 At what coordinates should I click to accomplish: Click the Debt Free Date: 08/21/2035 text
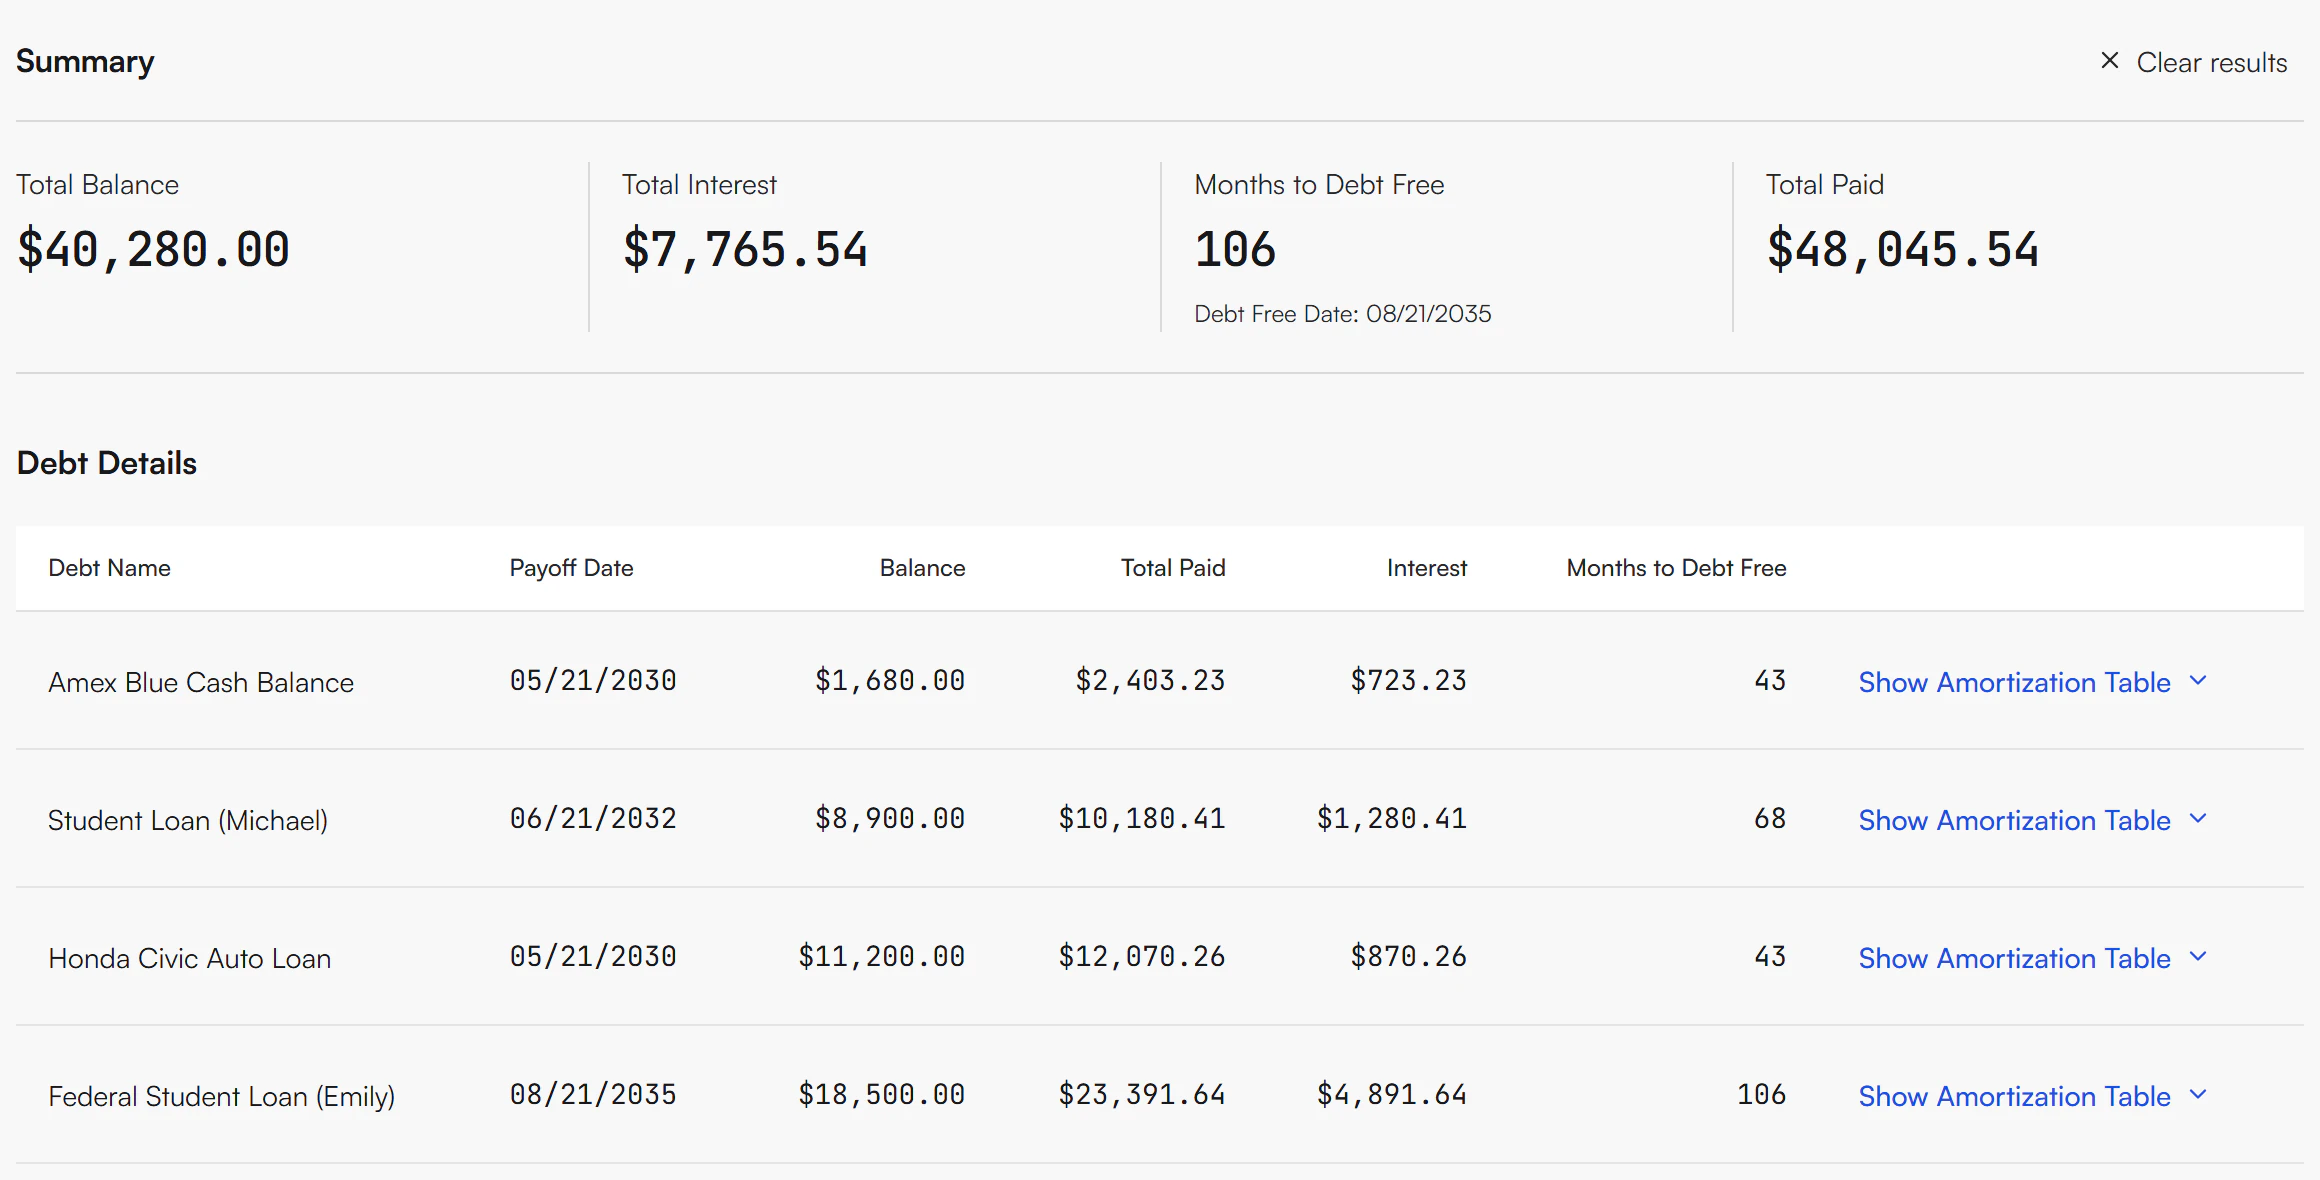pos(1343,314)
